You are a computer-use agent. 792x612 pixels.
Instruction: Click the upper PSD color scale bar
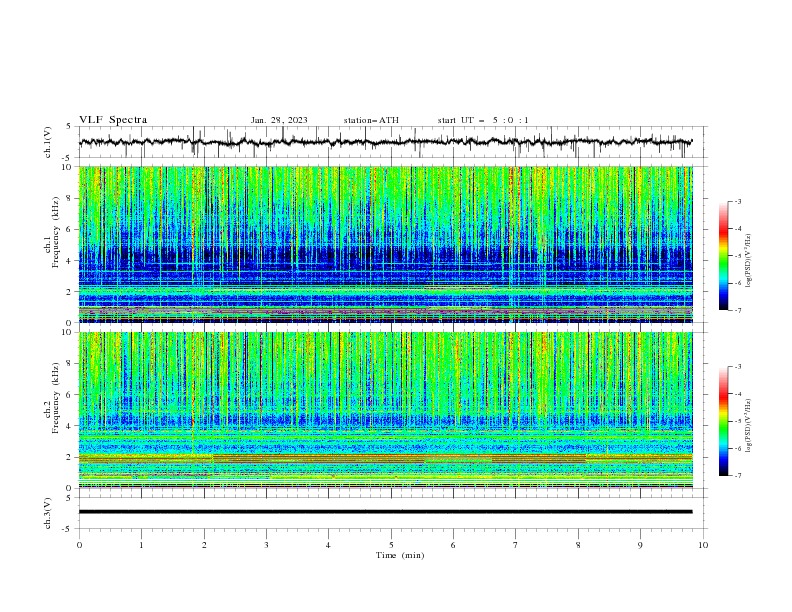723,256
